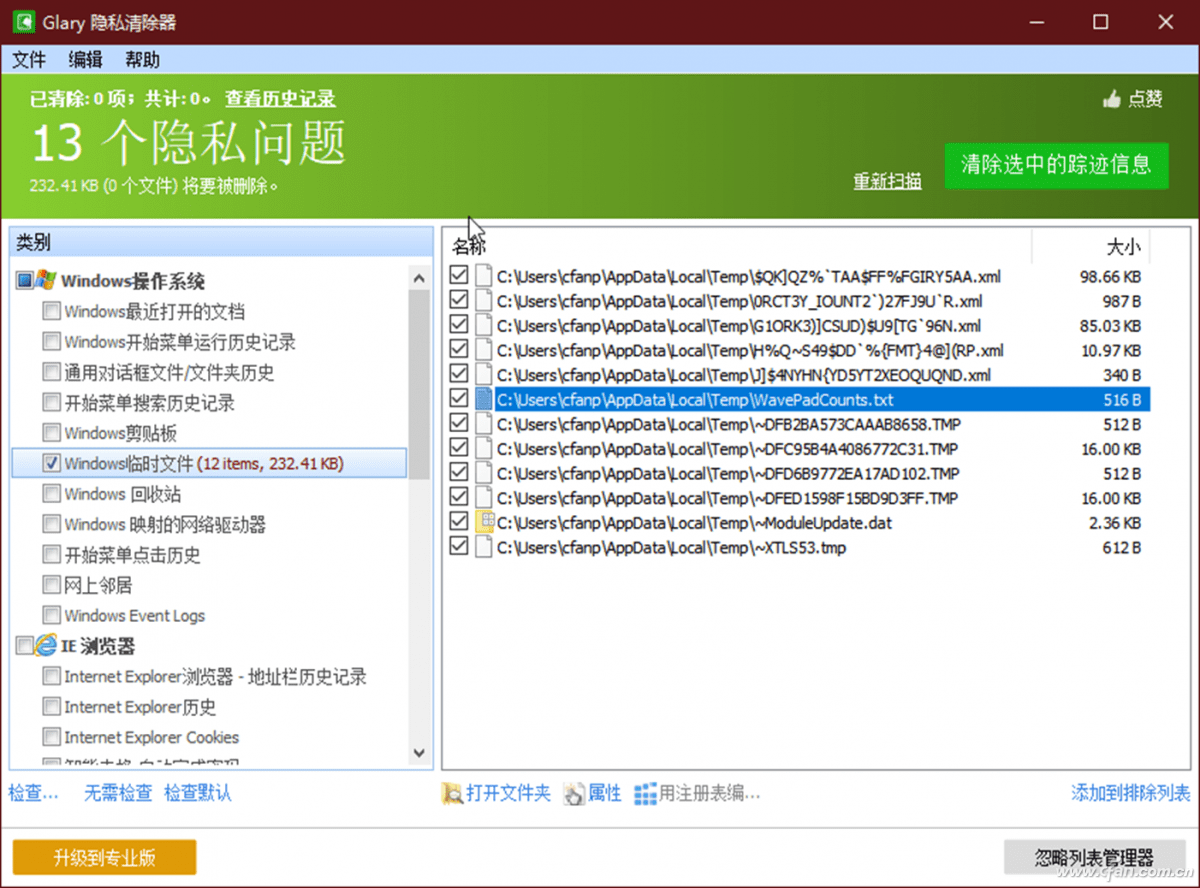
Task: Click the Glary app logo icon in title bar
Action: 24,21
